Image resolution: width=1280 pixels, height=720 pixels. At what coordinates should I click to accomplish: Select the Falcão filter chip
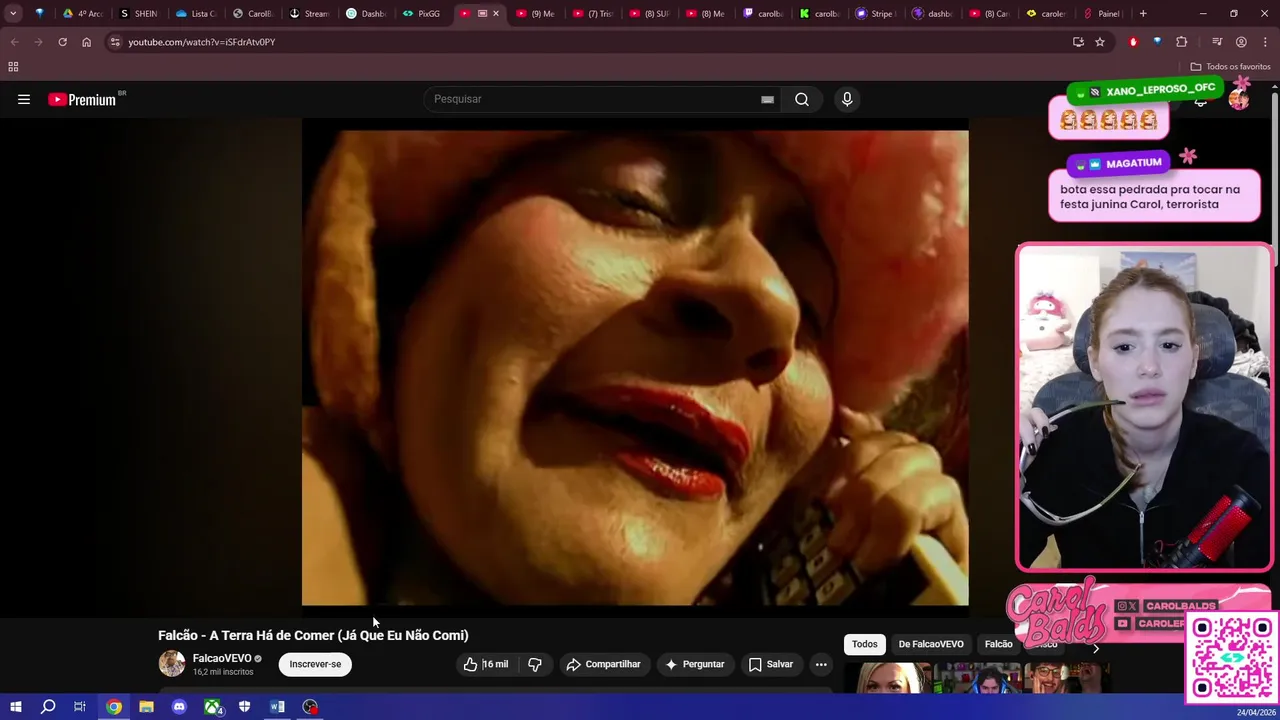click(998, 644)
